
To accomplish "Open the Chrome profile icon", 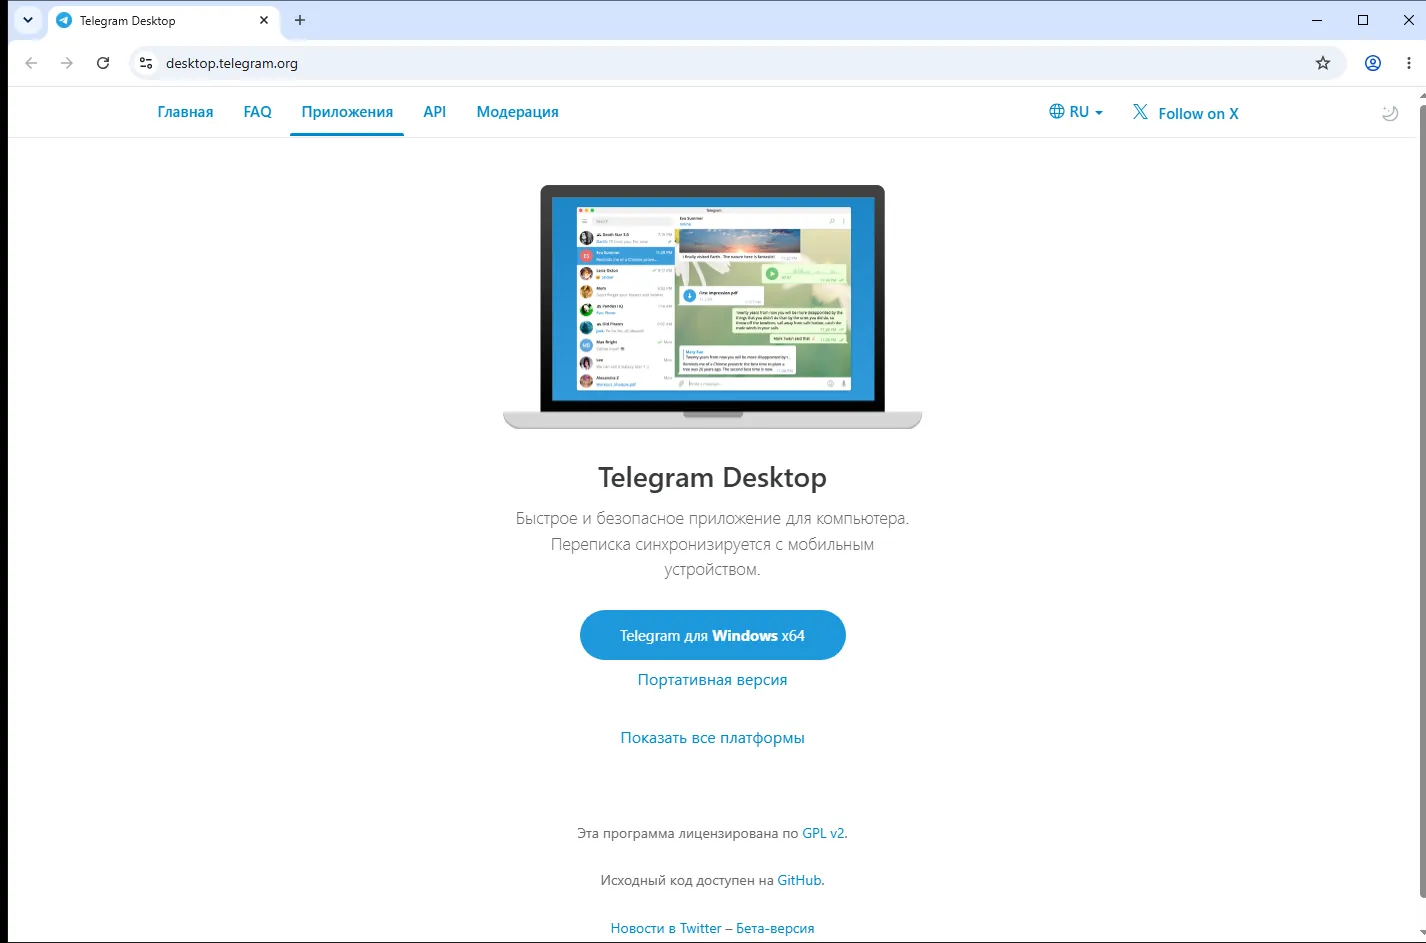I will (x=1373, y=63).
